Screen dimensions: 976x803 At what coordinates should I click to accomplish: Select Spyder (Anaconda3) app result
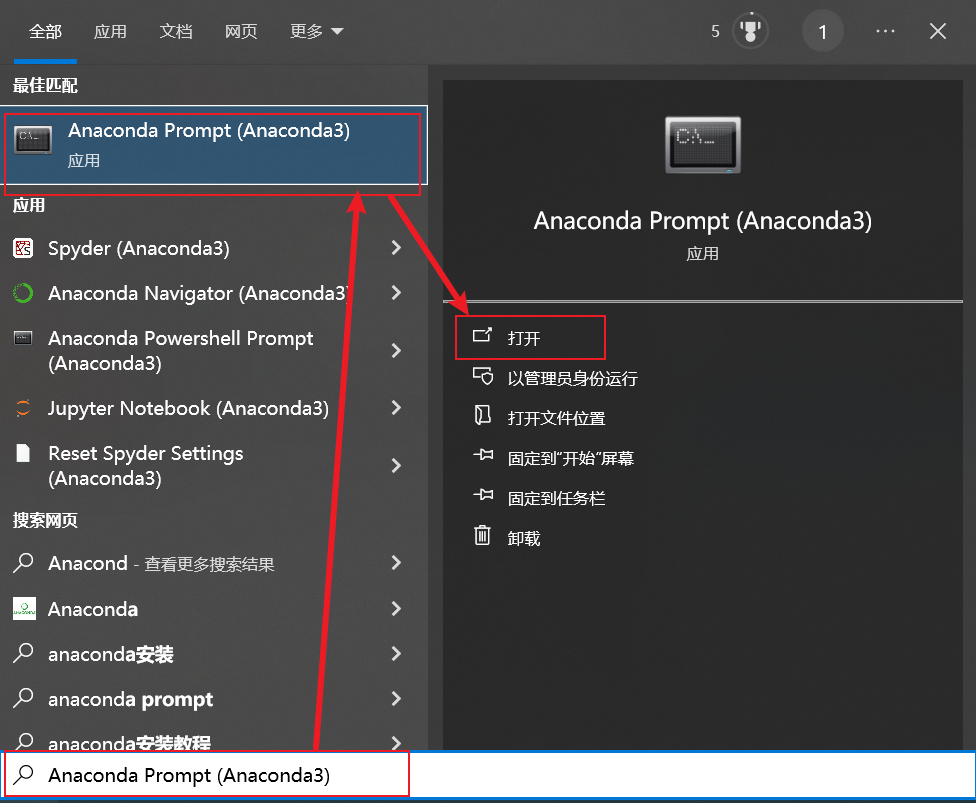pos(214,248)
